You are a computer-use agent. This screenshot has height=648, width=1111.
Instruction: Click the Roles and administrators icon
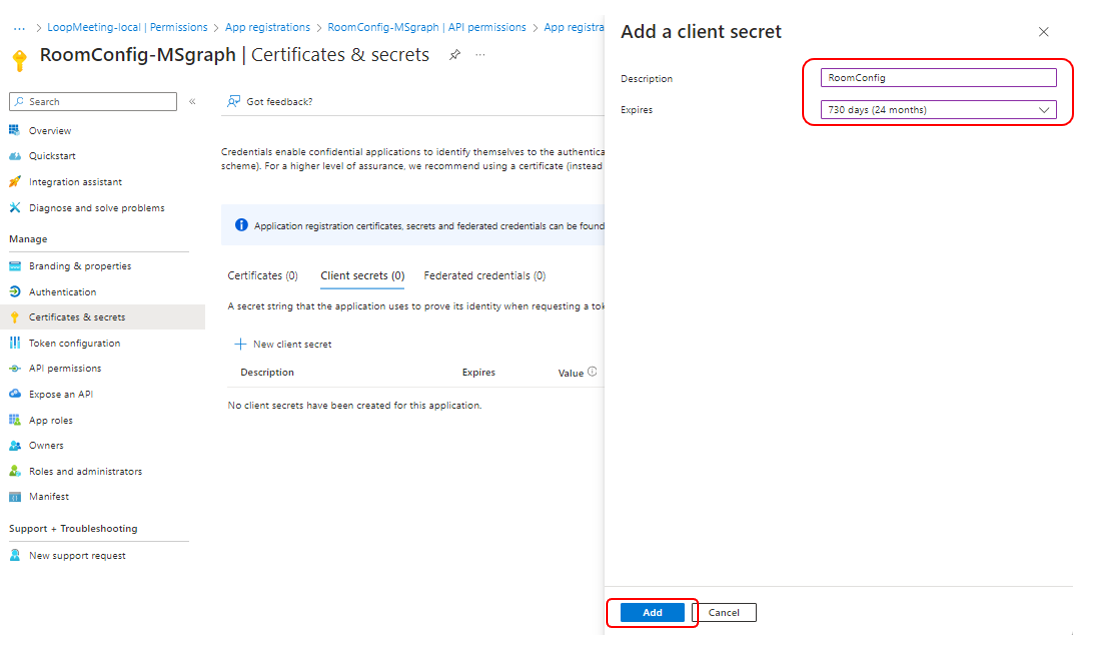tap(14, 471)
